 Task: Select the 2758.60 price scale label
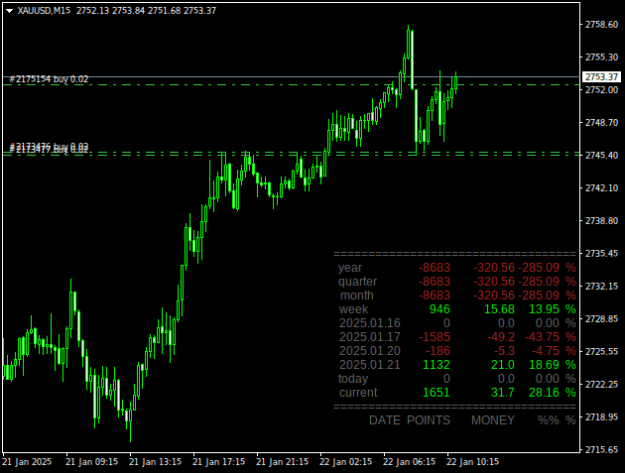pyautogui.click(x=601, y=25)
